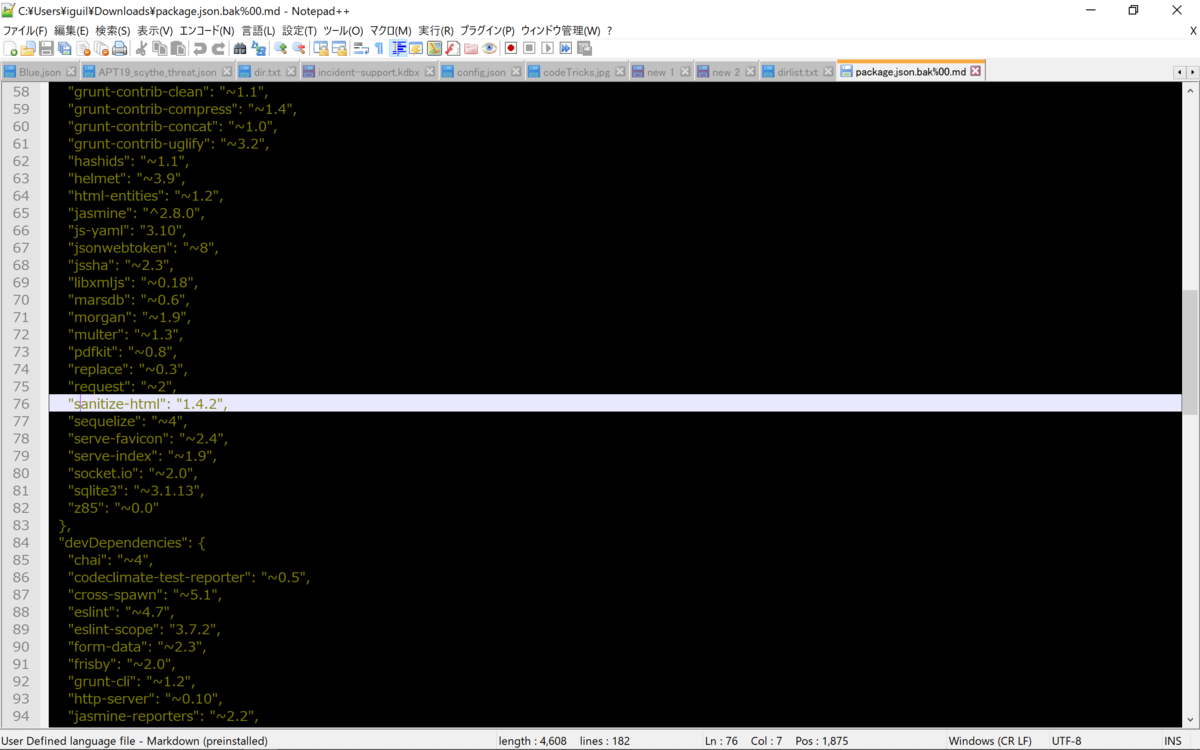Switch to the config.json tab
Viewport: 1200px width, 750px height.
481,72
